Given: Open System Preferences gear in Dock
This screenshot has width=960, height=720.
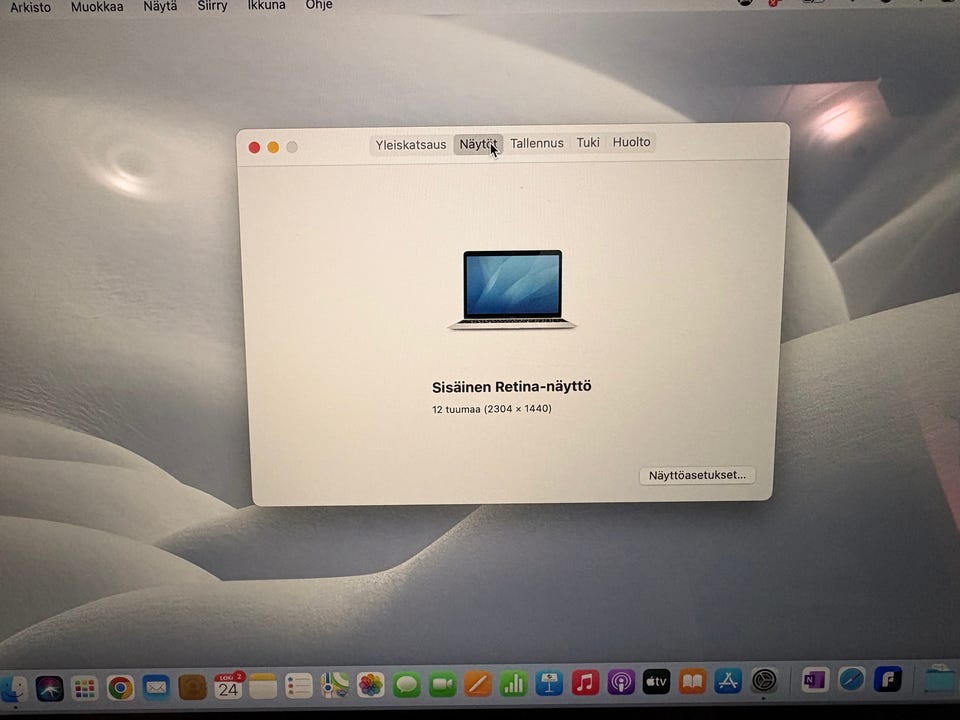Looking at the screenshot, I should click(x=763, y=680).
